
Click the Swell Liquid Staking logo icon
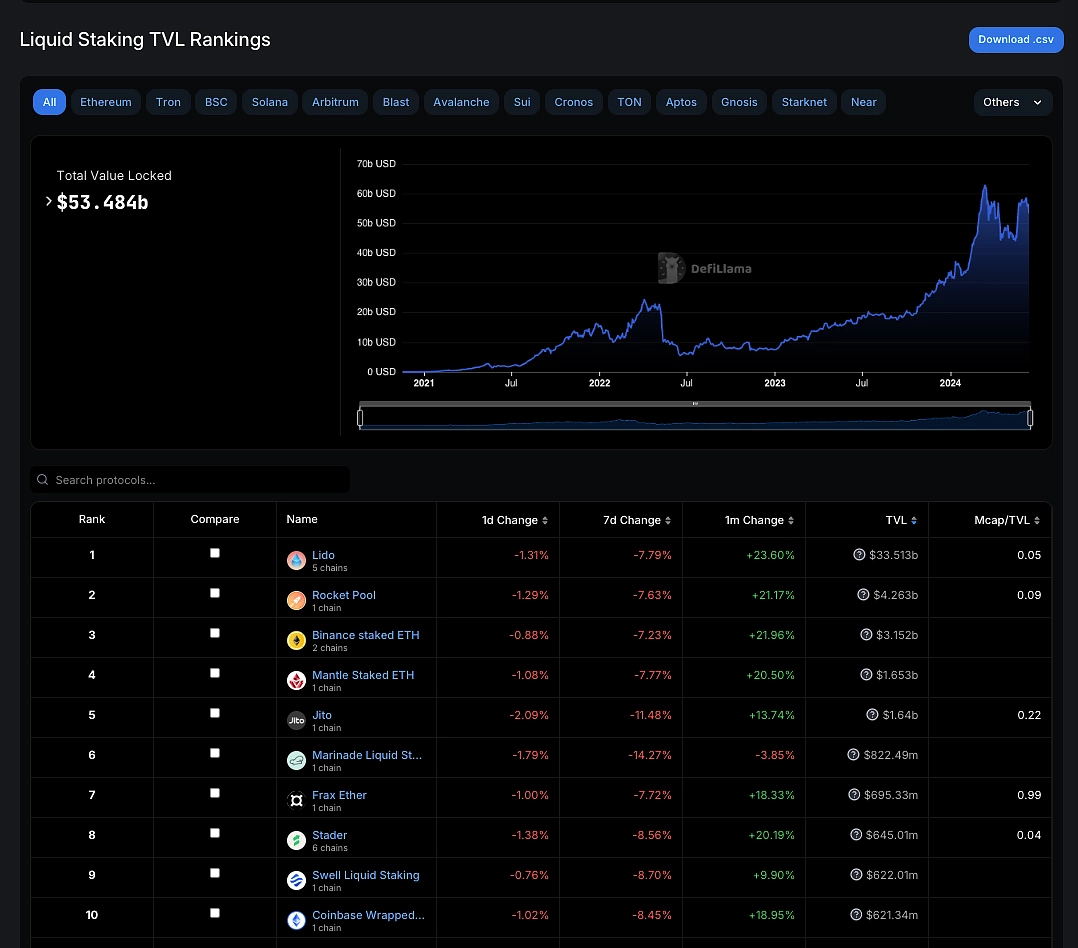pos(296,880)
